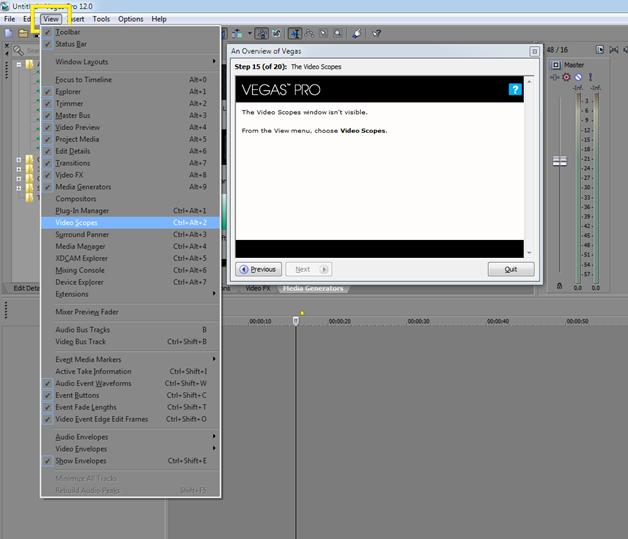The width and height of the screenshot is (628, 539).
Task: Select the Envelope Edit tool
Action: coord(310,34)
